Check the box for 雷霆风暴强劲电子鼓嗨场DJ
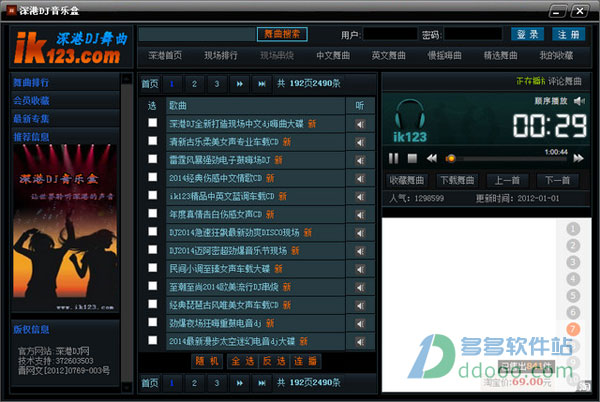 point(153,159)
